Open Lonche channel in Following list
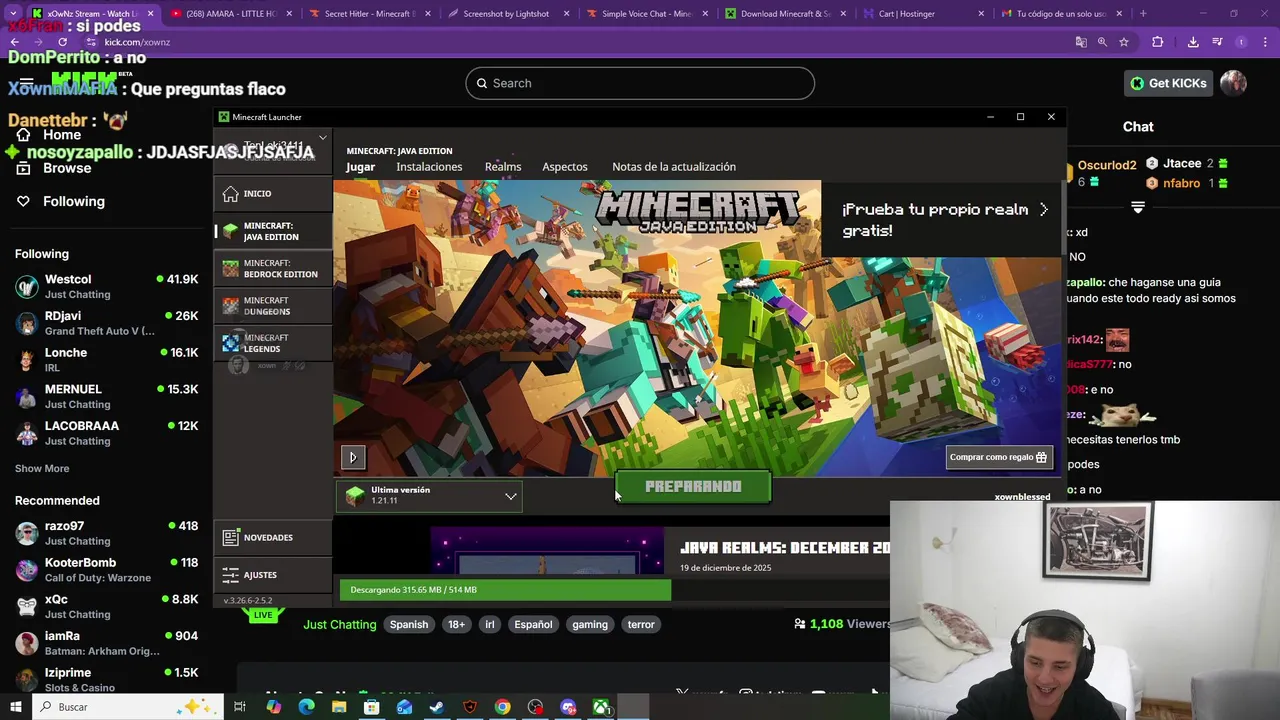The height and width of the screenshot is (720, 1280). pos(106,360)
